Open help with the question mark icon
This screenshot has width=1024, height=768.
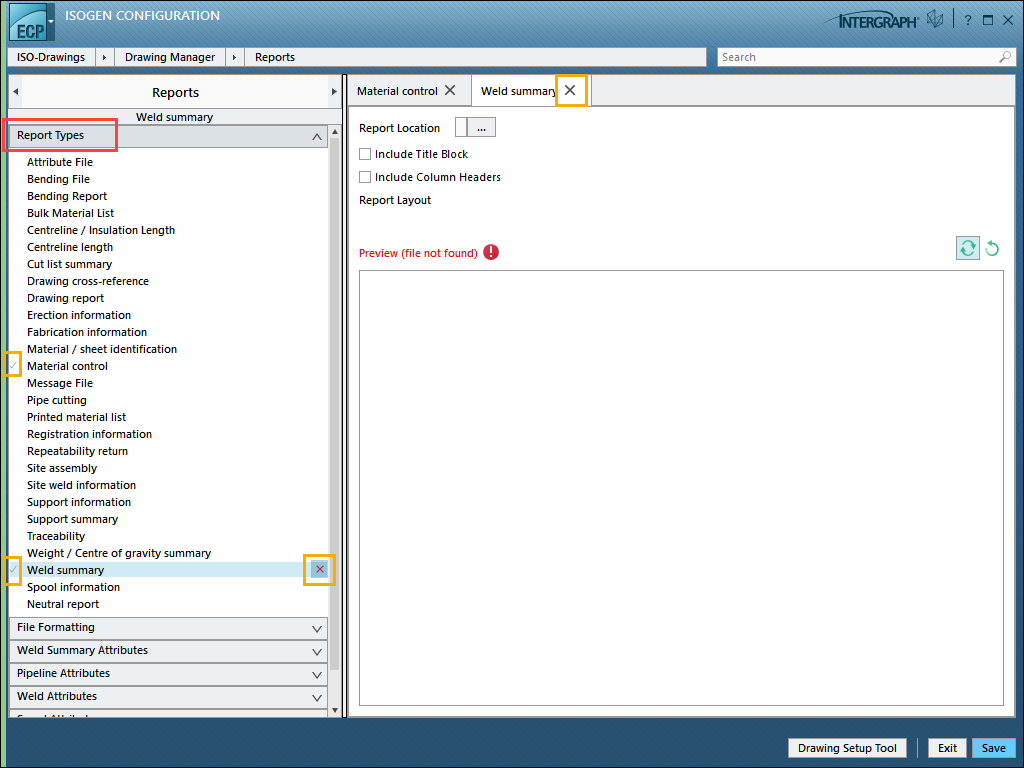pos(968,20)
